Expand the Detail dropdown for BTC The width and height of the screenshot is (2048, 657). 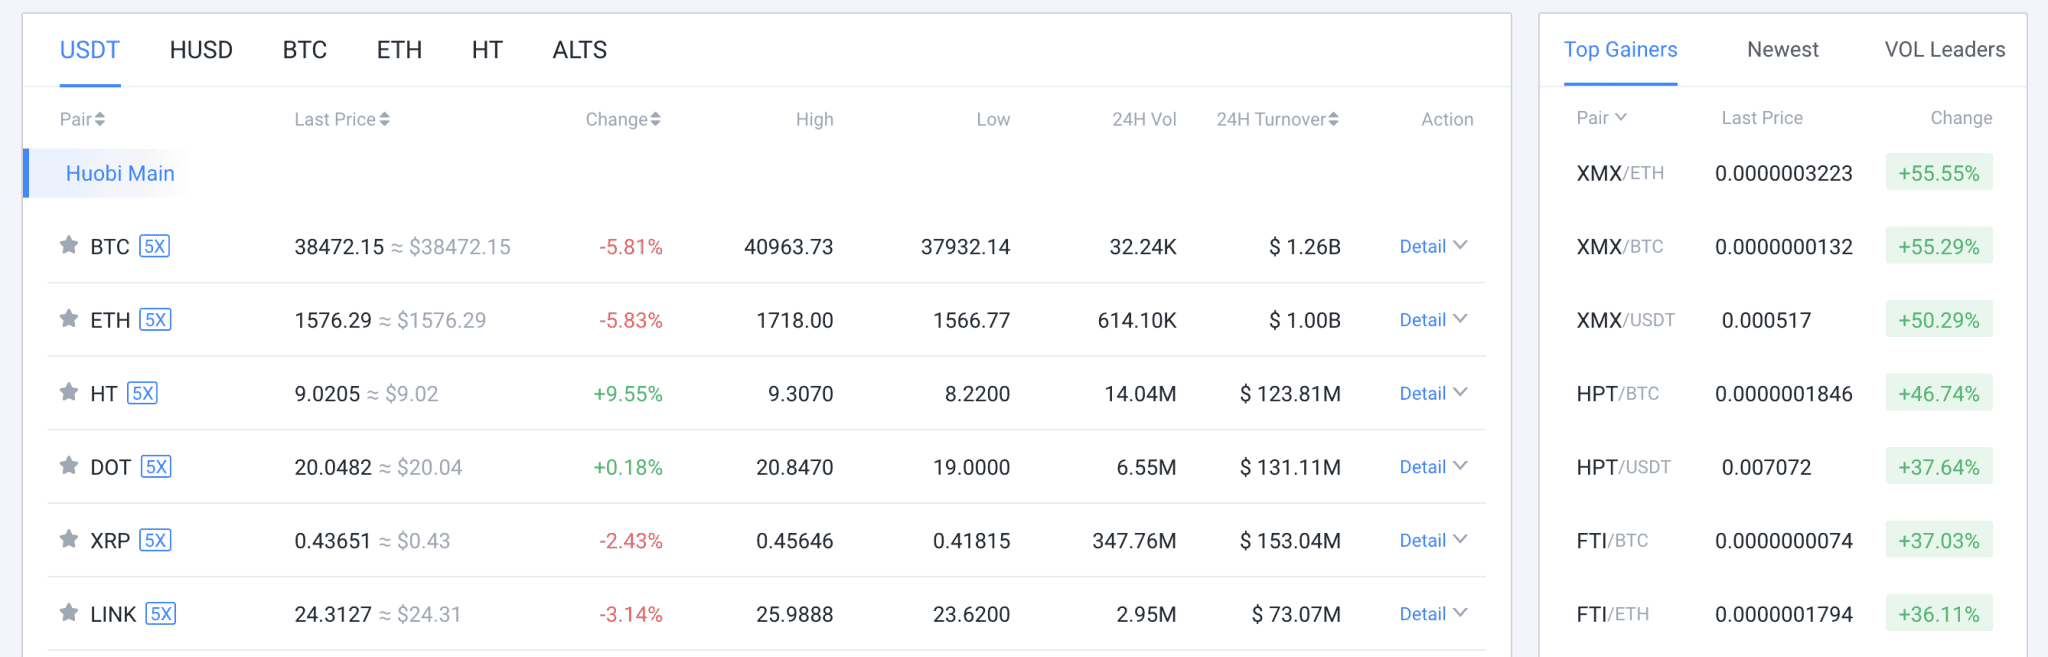click(1433, 246)
